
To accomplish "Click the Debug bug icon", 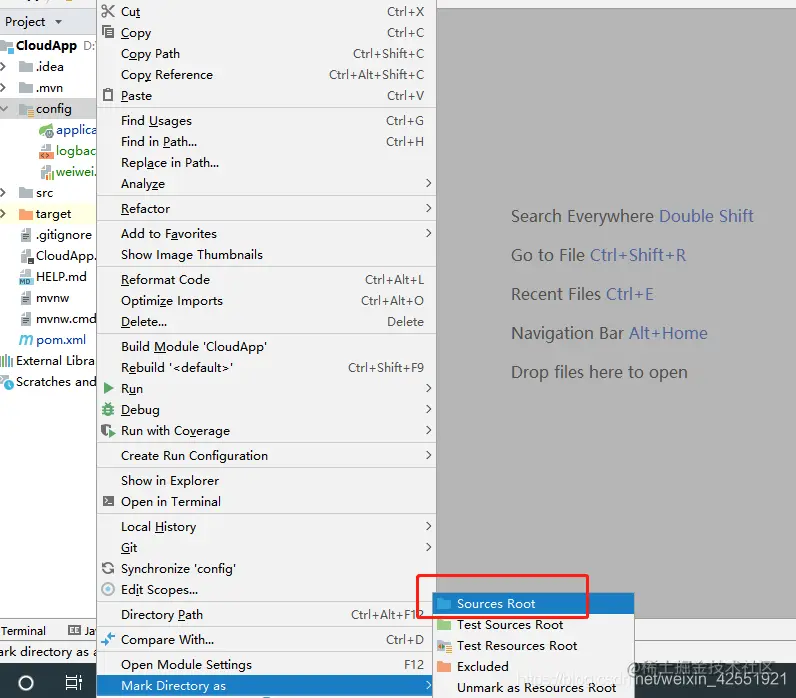I will click(108, 409).
